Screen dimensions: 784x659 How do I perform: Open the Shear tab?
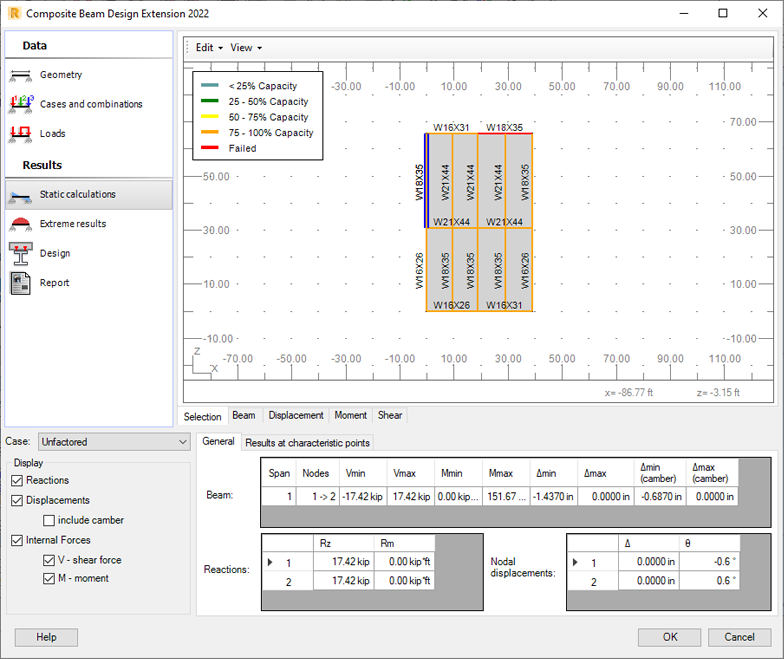[x=390, y=416]
